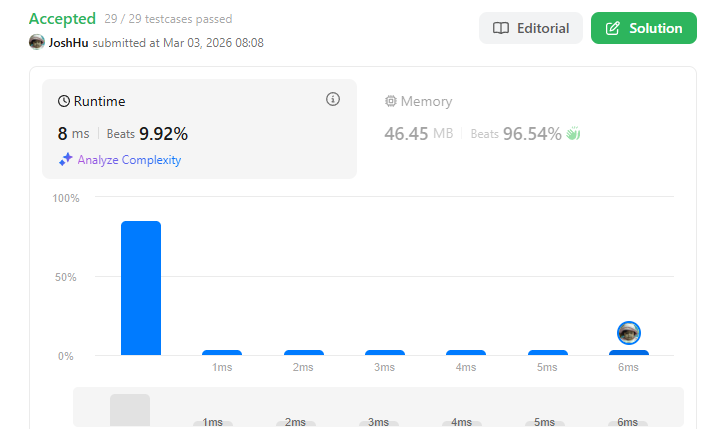Click the 6ms label in the range selector
The width and height of the screenshot is (712, 429).
(x=628, y=422)
